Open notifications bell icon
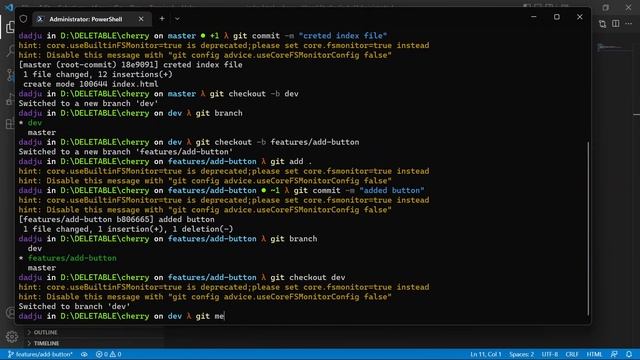The width and height of the screenshot is (640, 360). (x=629, y=354)
